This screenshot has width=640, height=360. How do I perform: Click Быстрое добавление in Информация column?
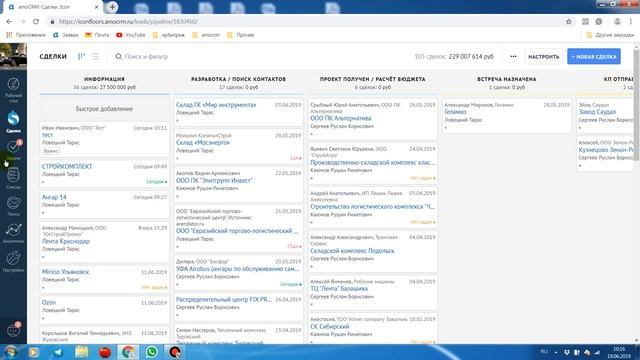click(104, 109)
